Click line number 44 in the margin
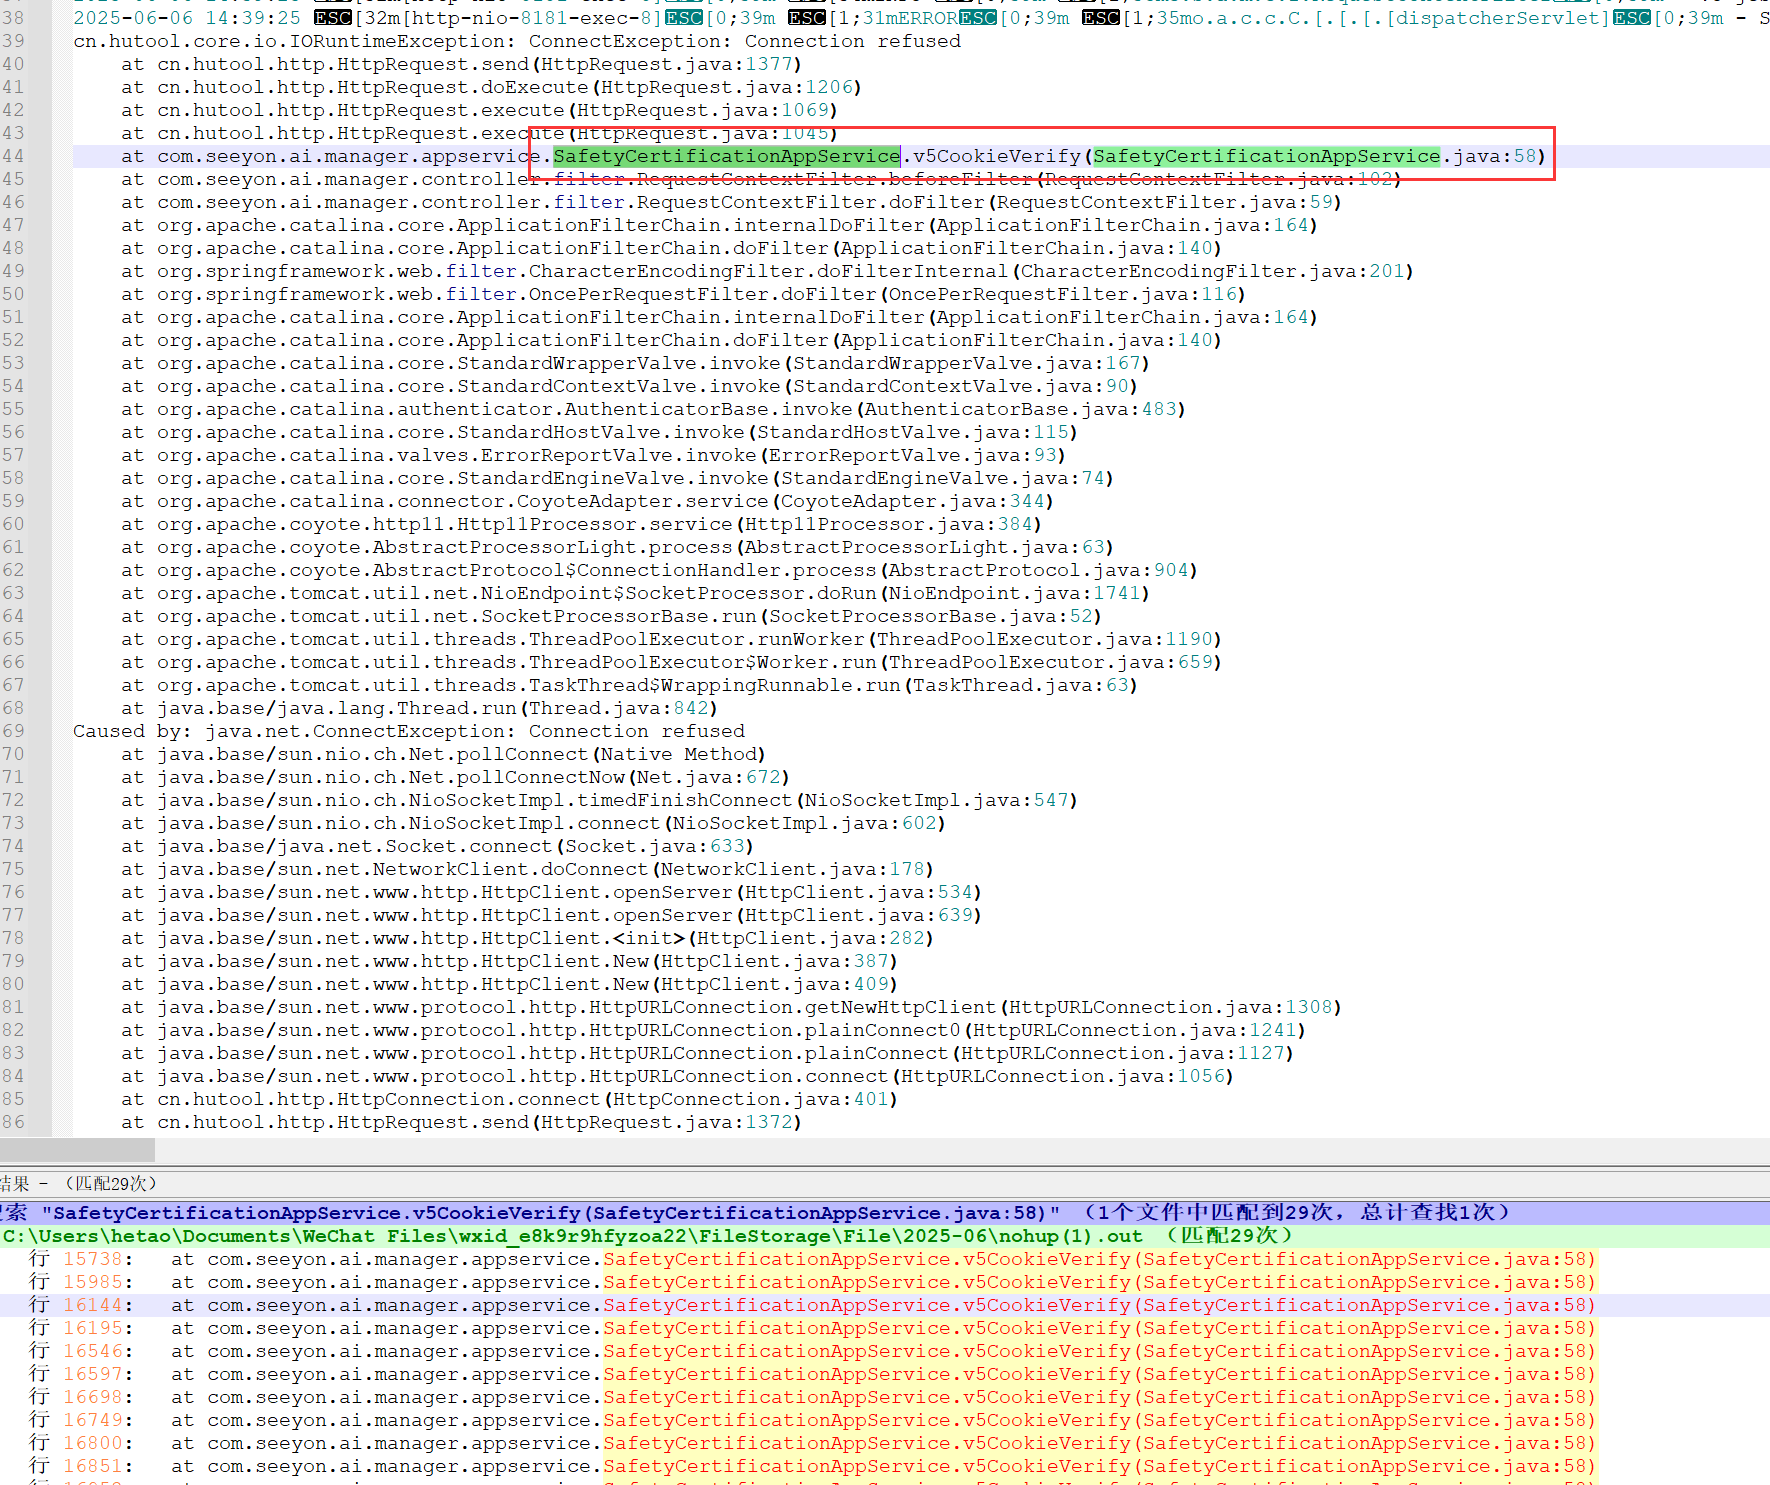 coord(14,156)
